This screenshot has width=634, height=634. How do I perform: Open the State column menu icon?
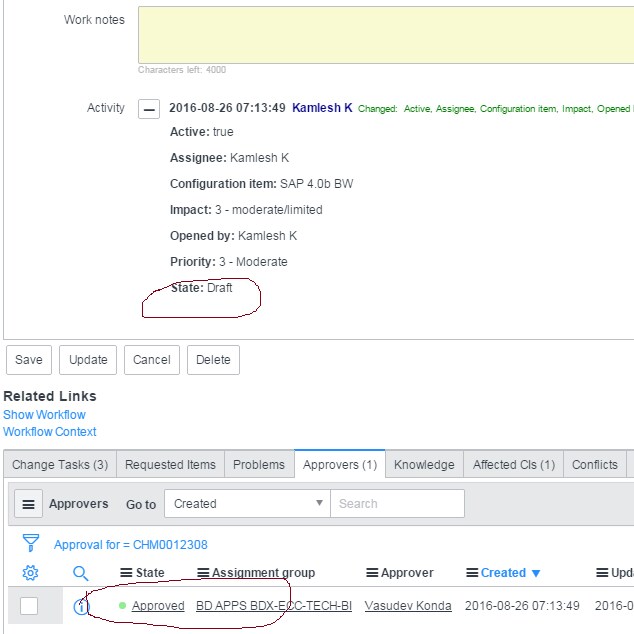click(x=126, y=573)
